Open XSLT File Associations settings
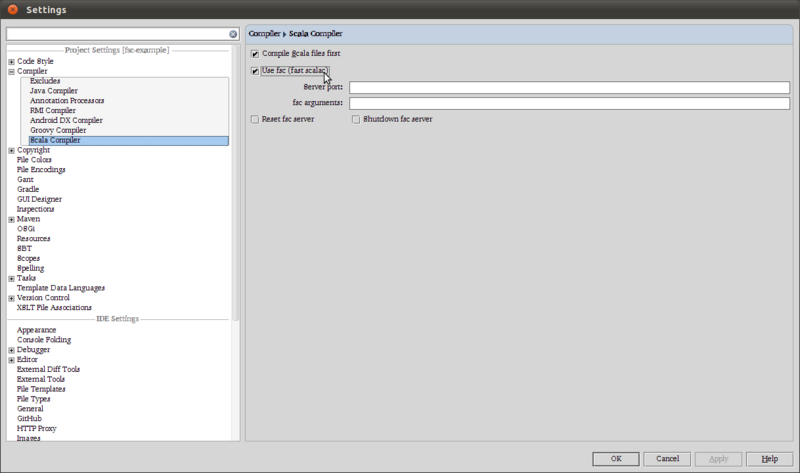 [x=54, y=308]
